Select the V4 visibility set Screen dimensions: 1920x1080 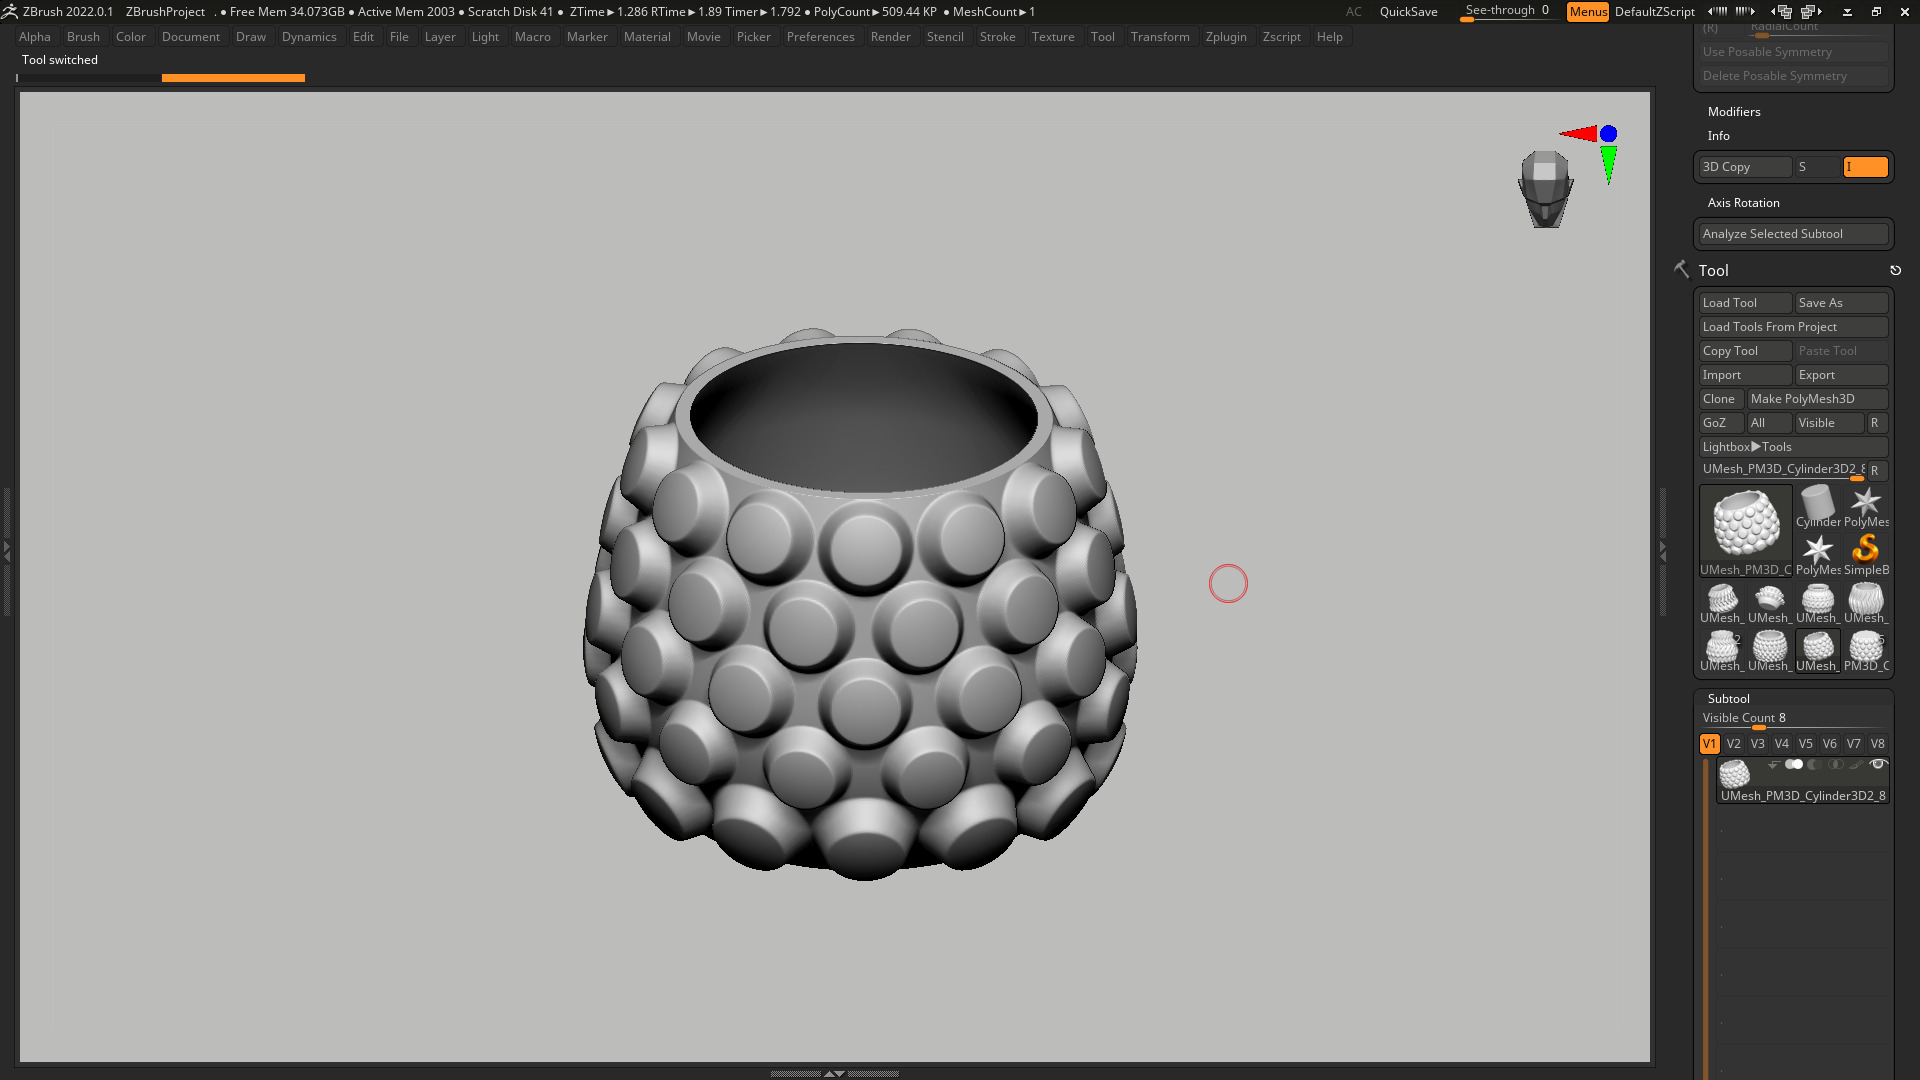pyautogui.click(x=1781, y=743)
